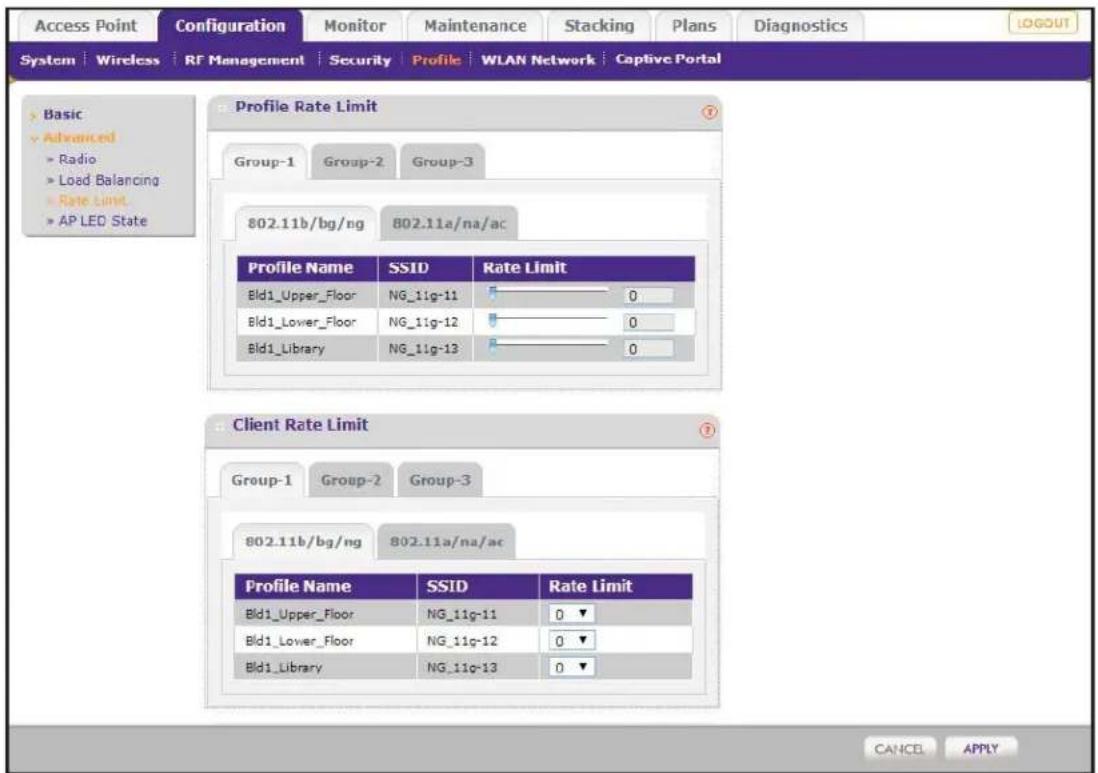Screen dimensions: 1098x773
Task: Expand the Basic sidebar section
Action: coord(62,114)
